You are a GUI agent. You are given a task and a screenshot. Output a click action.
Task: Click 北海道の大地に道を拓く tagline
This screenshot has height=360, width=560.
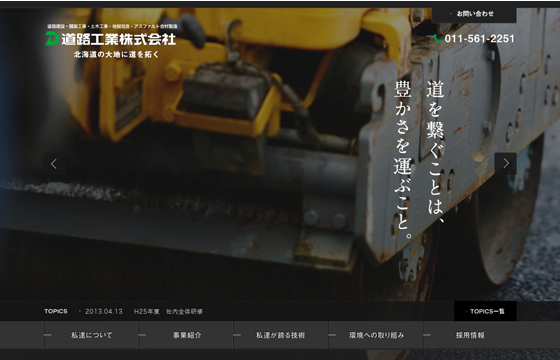[x=116, y=55]
